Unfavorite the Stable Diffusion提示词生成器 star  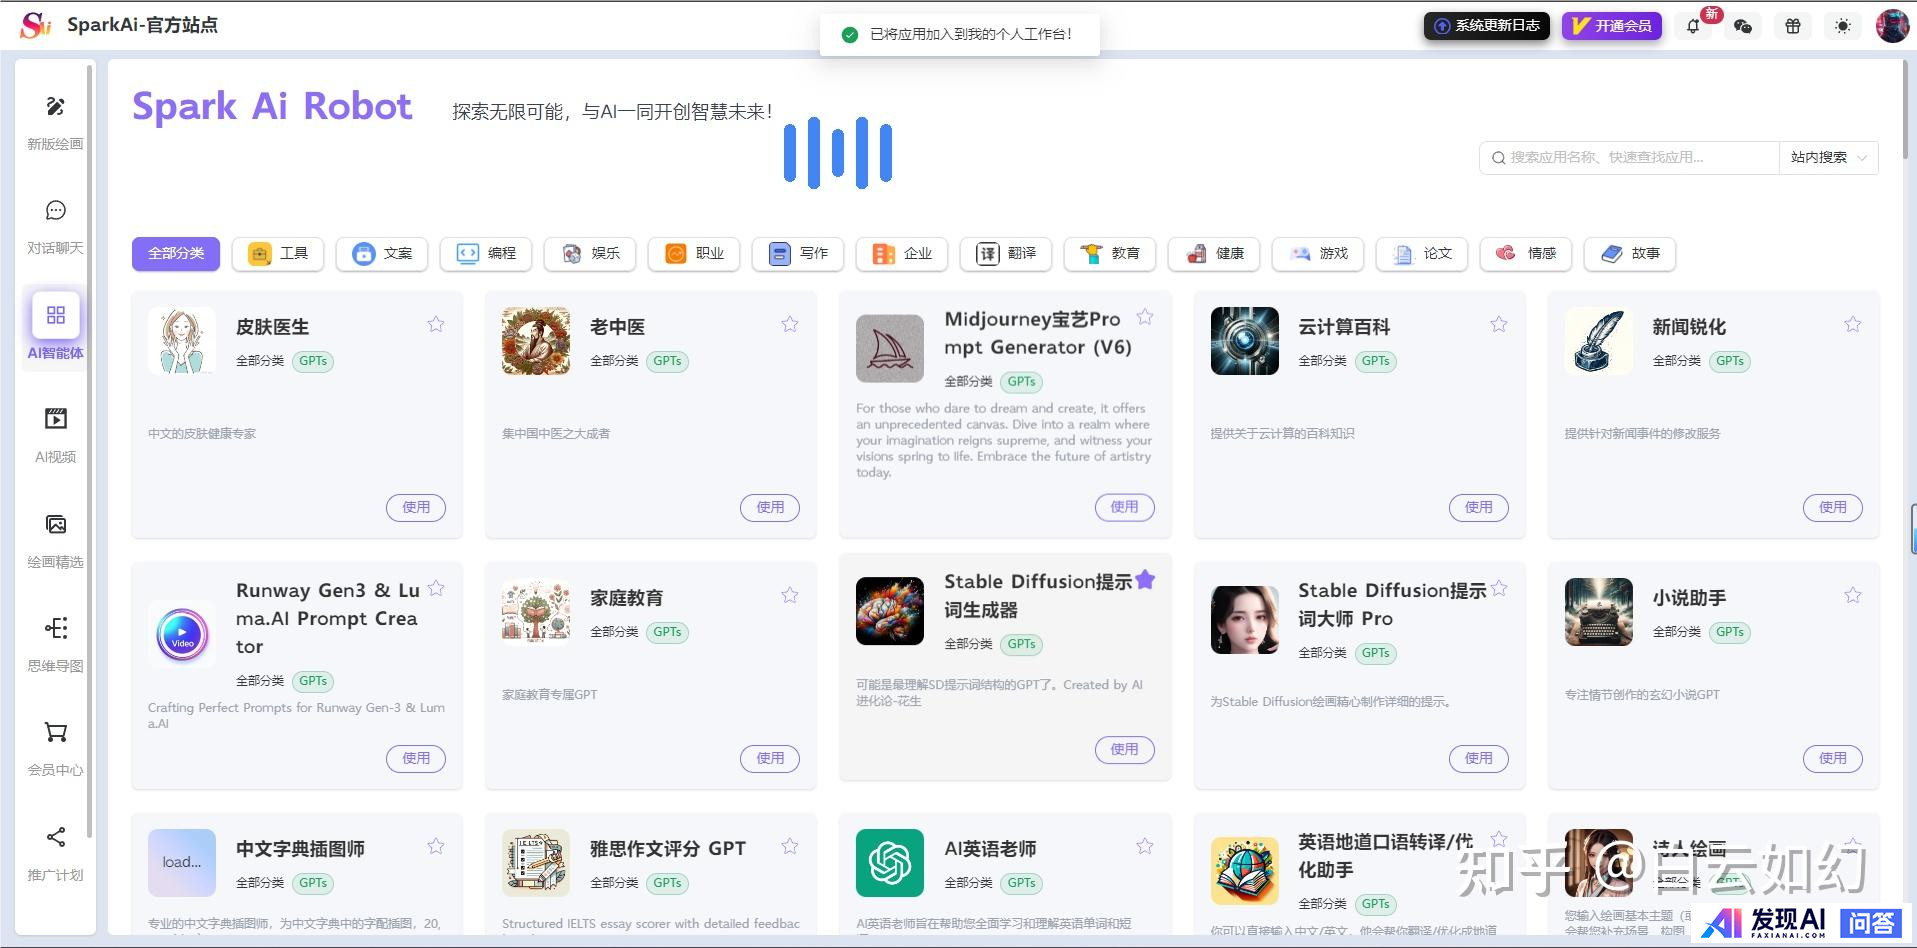[x=1145, y=580]
